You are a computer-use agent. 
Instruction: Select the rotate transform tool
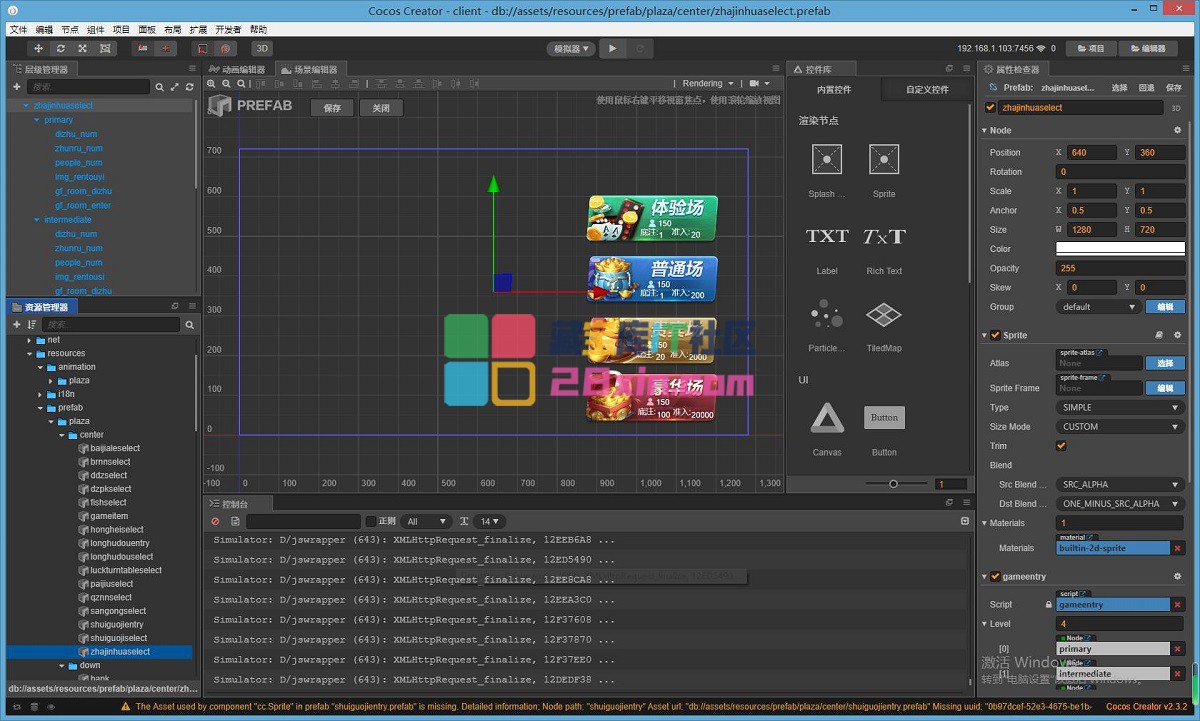pyautogui.click(x=61, y=48)
